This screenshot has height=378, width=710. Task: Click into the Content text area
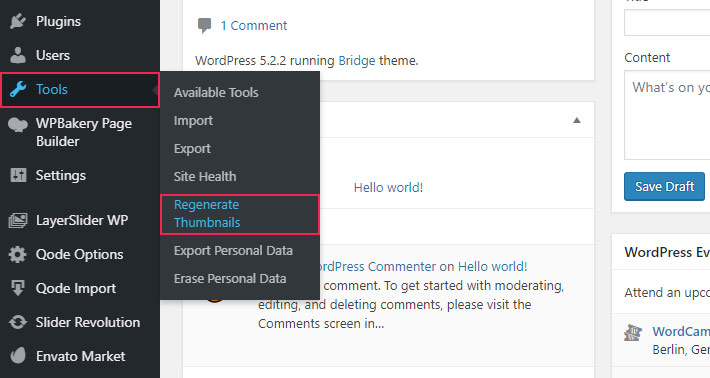[667, 115]
